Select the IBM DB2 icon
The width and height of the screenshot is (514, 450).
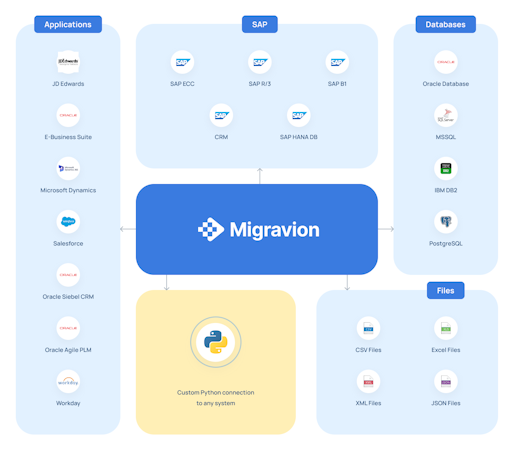pos(446,168)
